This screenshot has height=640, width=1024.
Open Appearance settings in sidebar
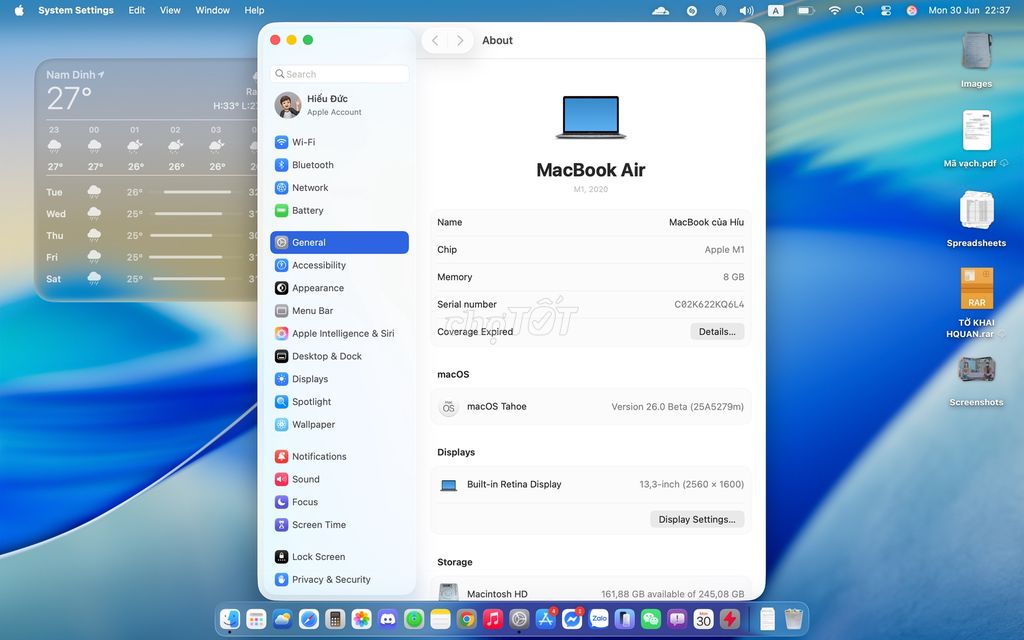tap(339, 288)
